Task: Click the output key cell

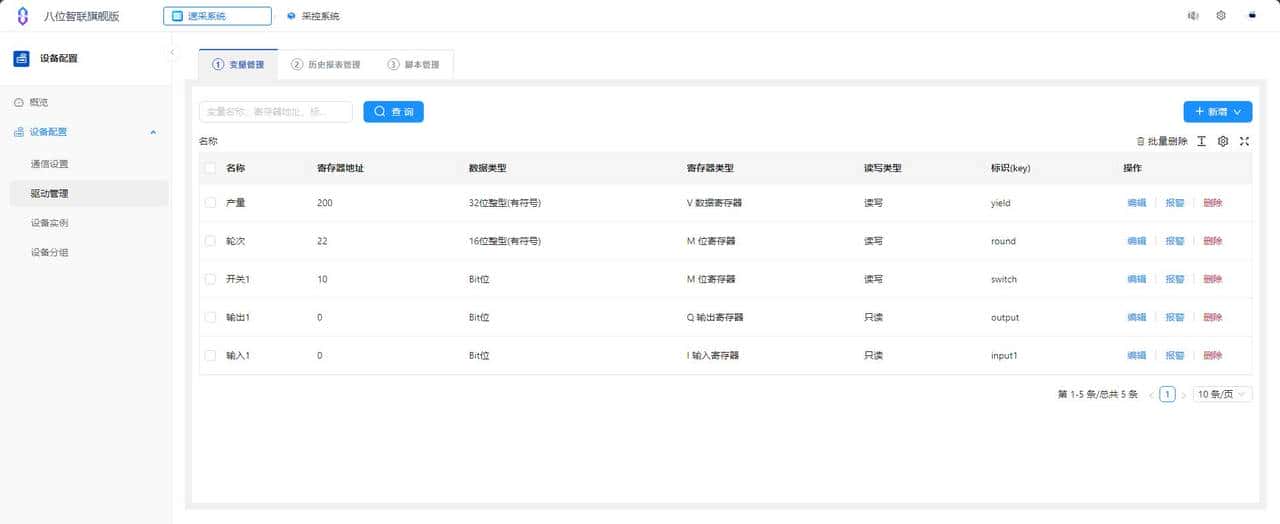Action: point(1005,317)
